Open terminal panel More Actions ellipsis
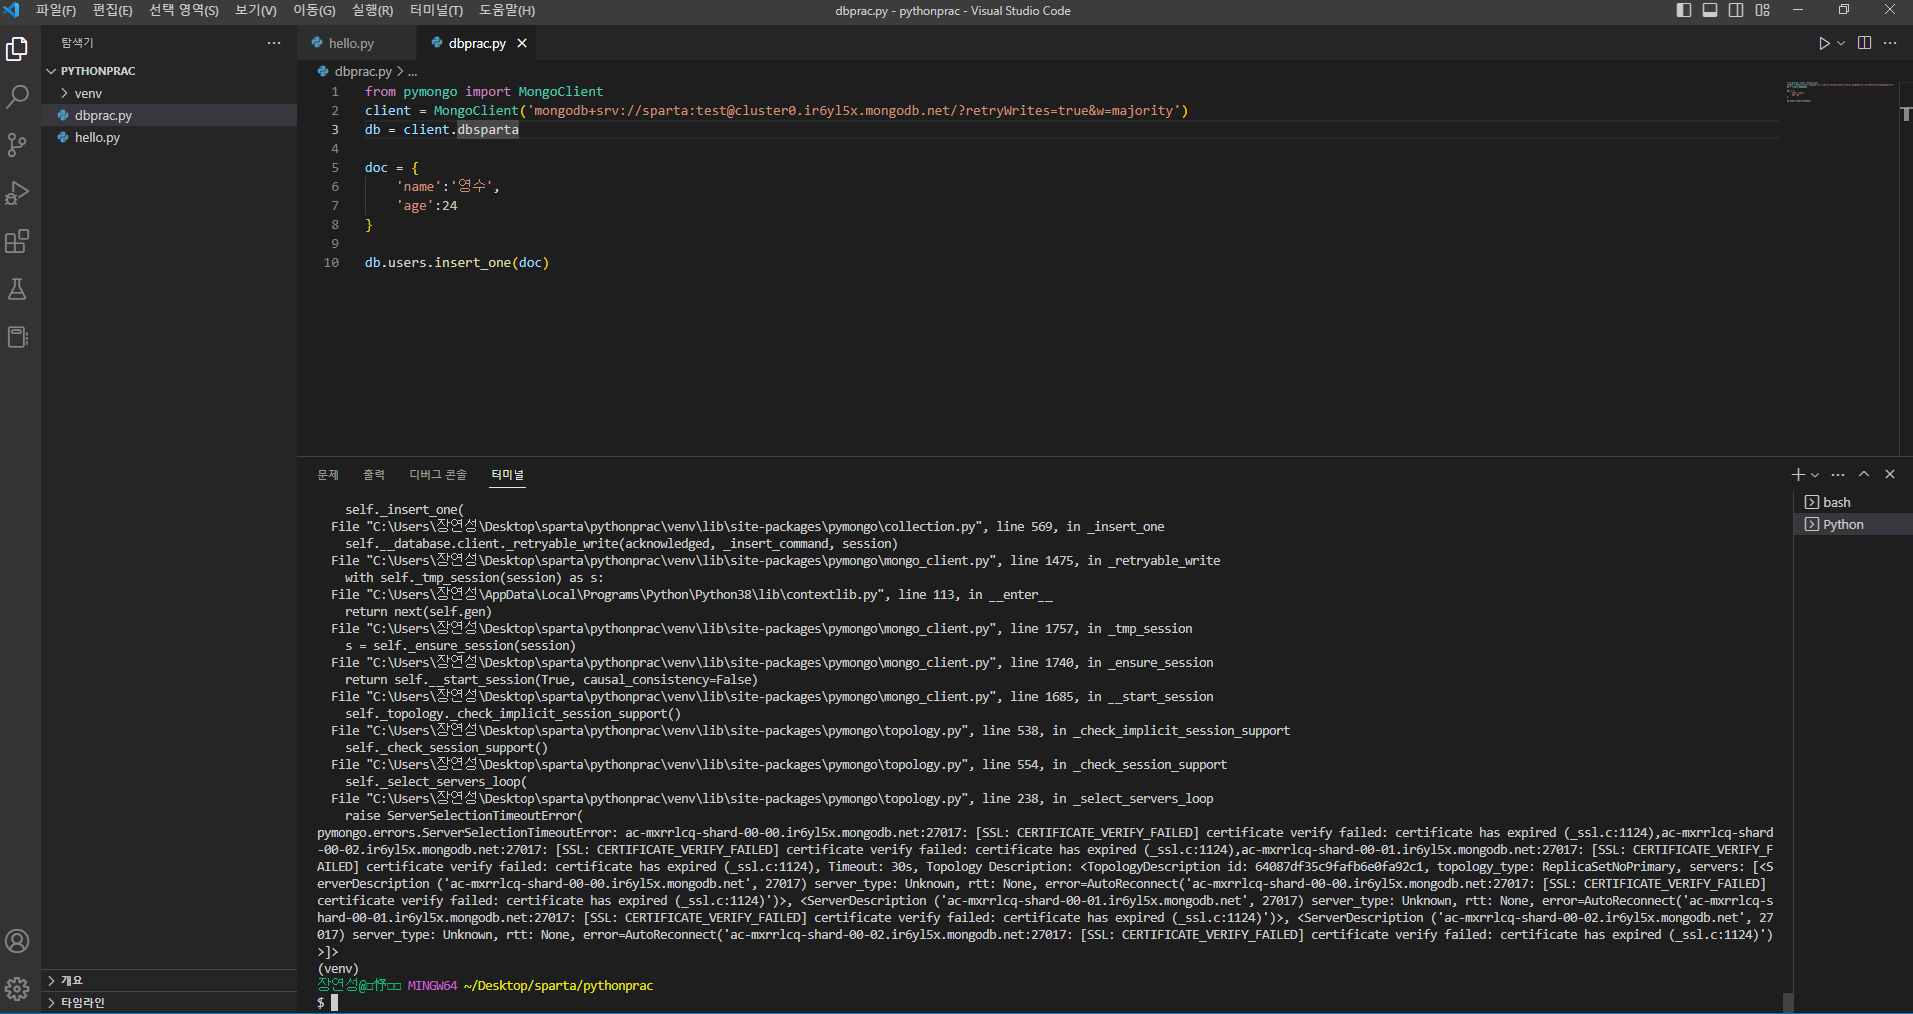This screenshot has width=1913, height=1014. pyautogui.click(x=1838, y=474)
